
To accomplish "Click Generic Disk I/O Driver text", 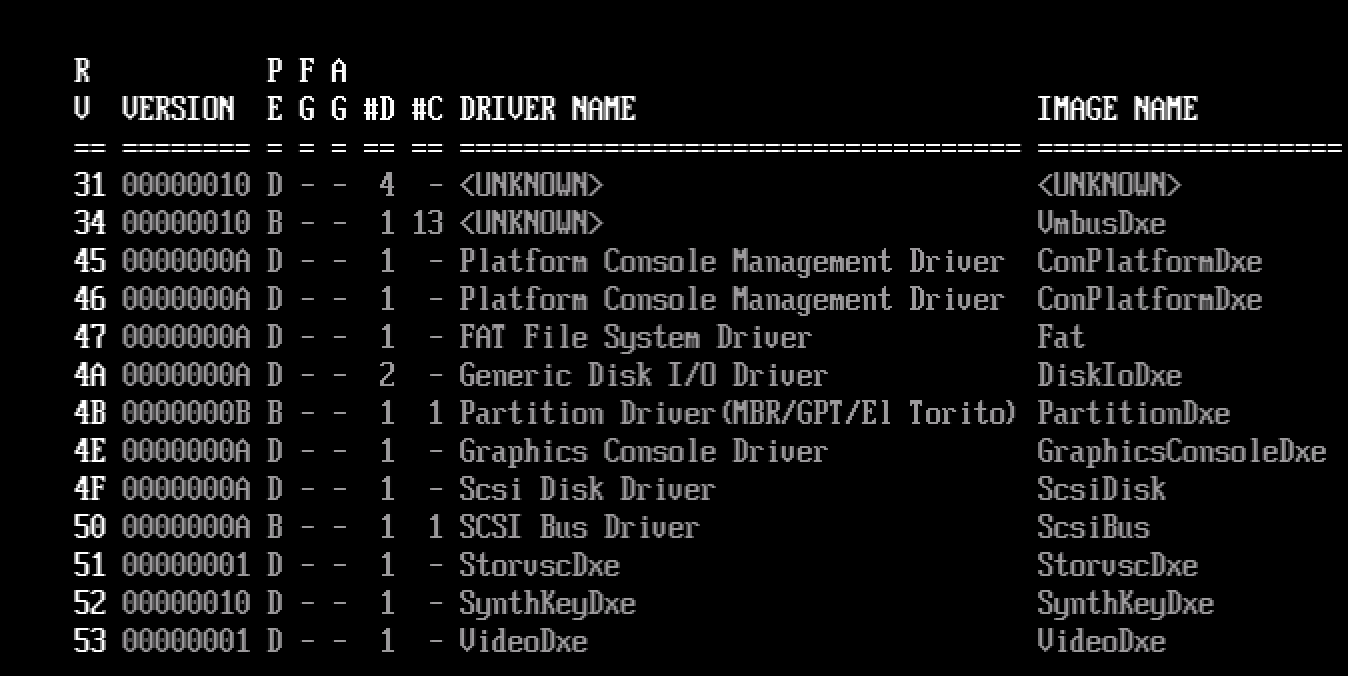I will pos(643,375).
